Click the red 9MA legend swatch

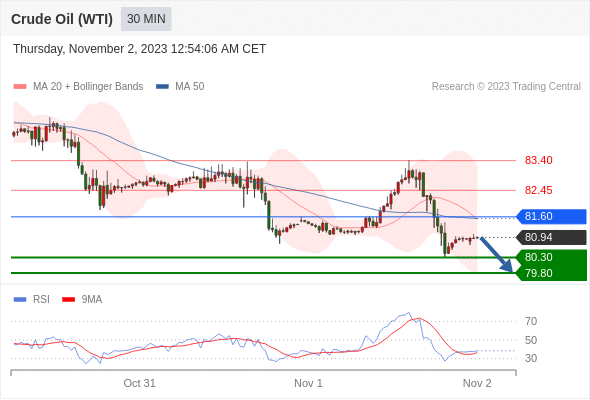[x=68, y=300]
